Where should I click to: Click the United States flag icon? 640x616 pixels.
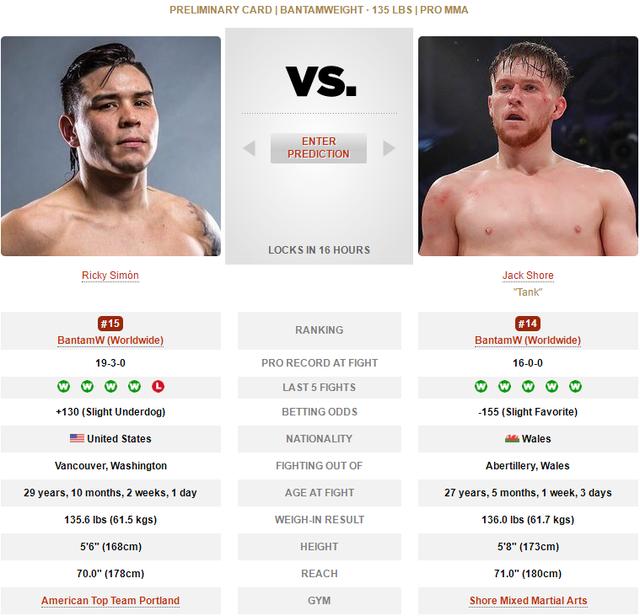click(77, 438)
